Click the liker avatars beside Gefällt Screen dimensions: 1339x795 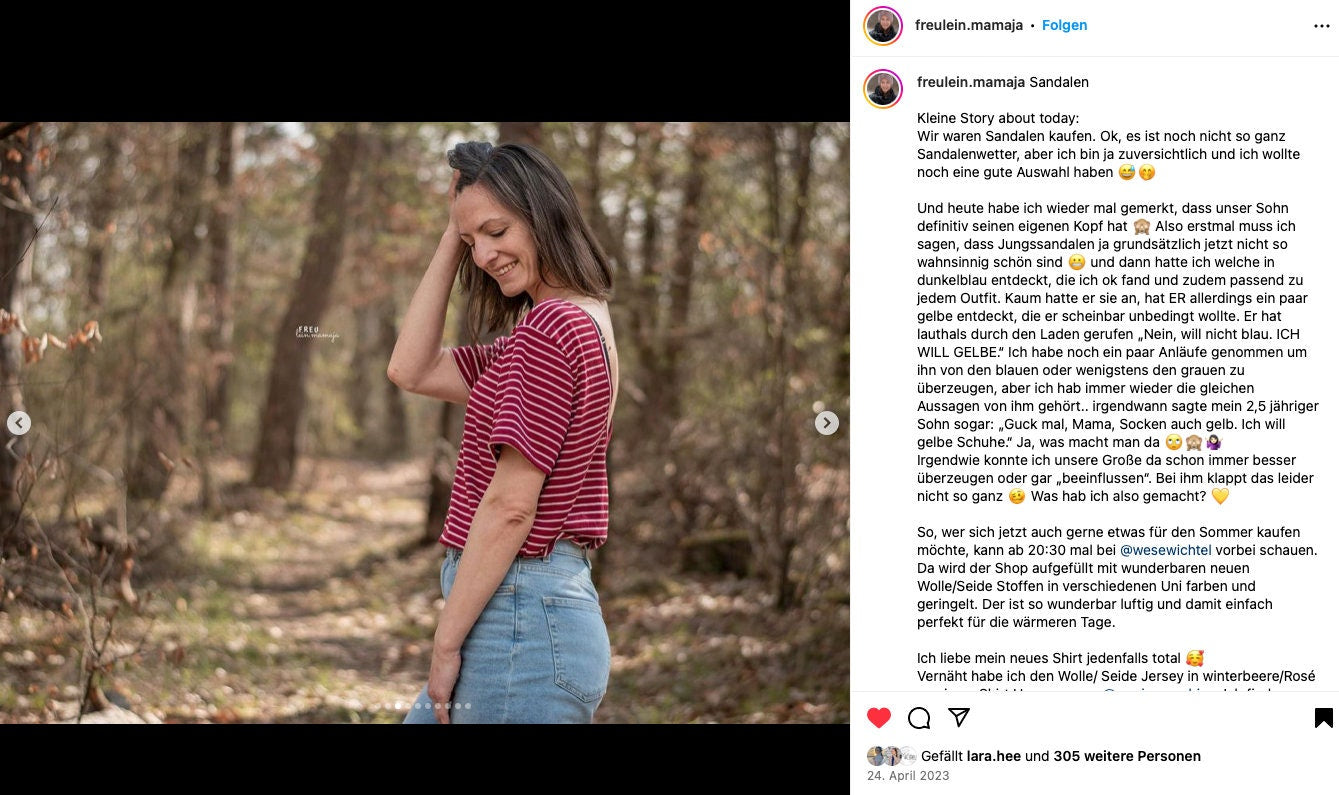coord(891,756)
